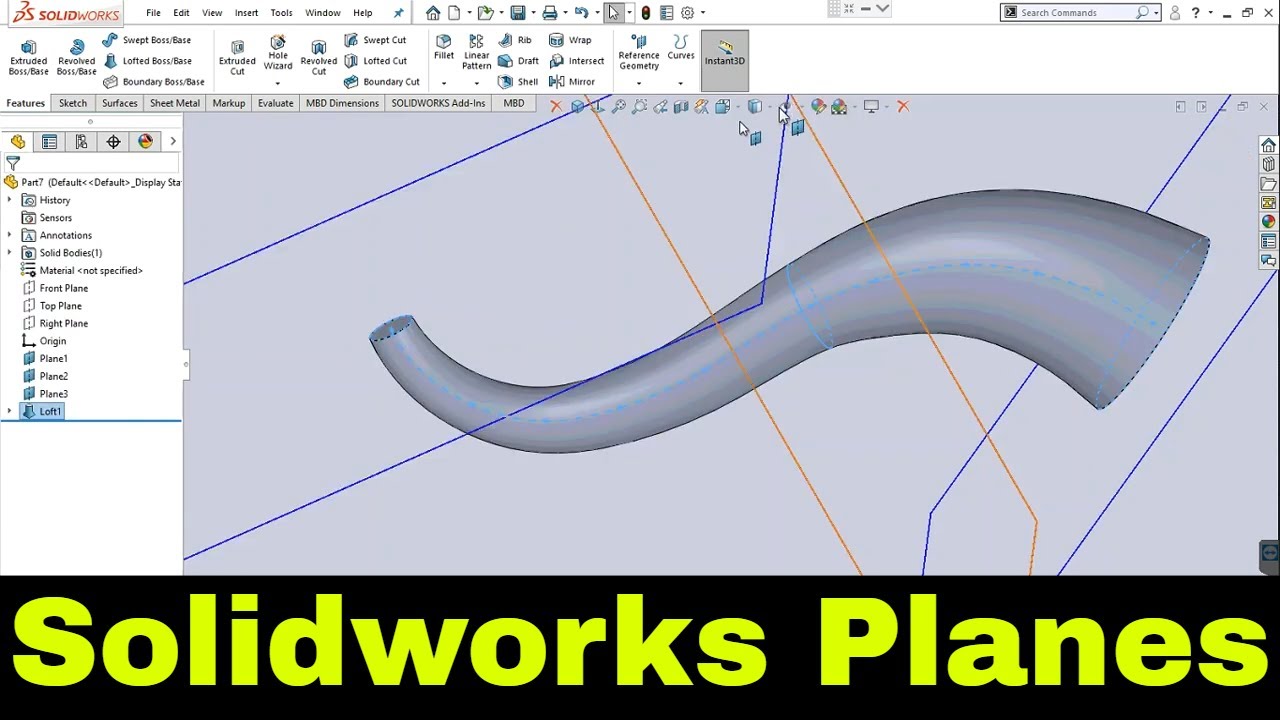This screenshot has width=1280, height=720.
Task: Open the DimXpertManager crosshair tab
Action: pyautogui.click(x=113, y=142)
